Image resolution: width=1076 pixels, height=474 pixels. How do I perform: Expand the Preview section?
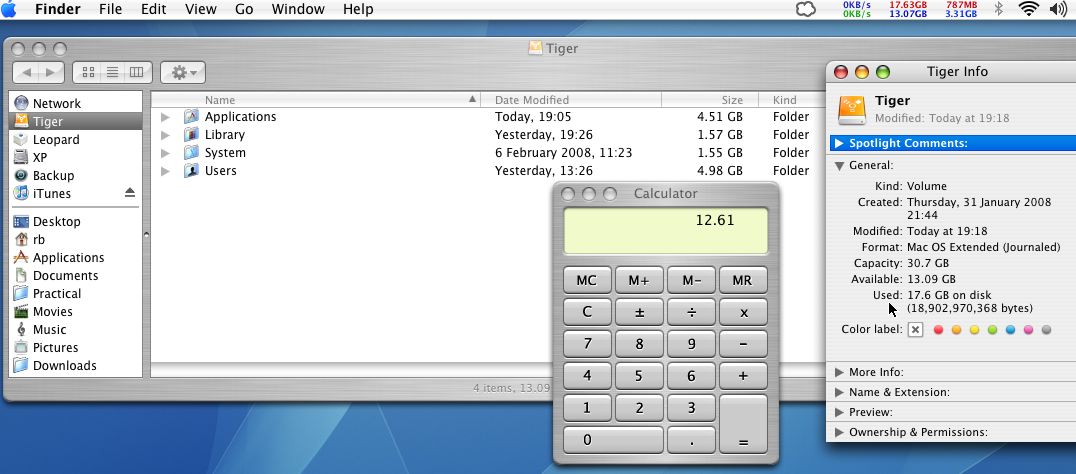tap(839, 412)
